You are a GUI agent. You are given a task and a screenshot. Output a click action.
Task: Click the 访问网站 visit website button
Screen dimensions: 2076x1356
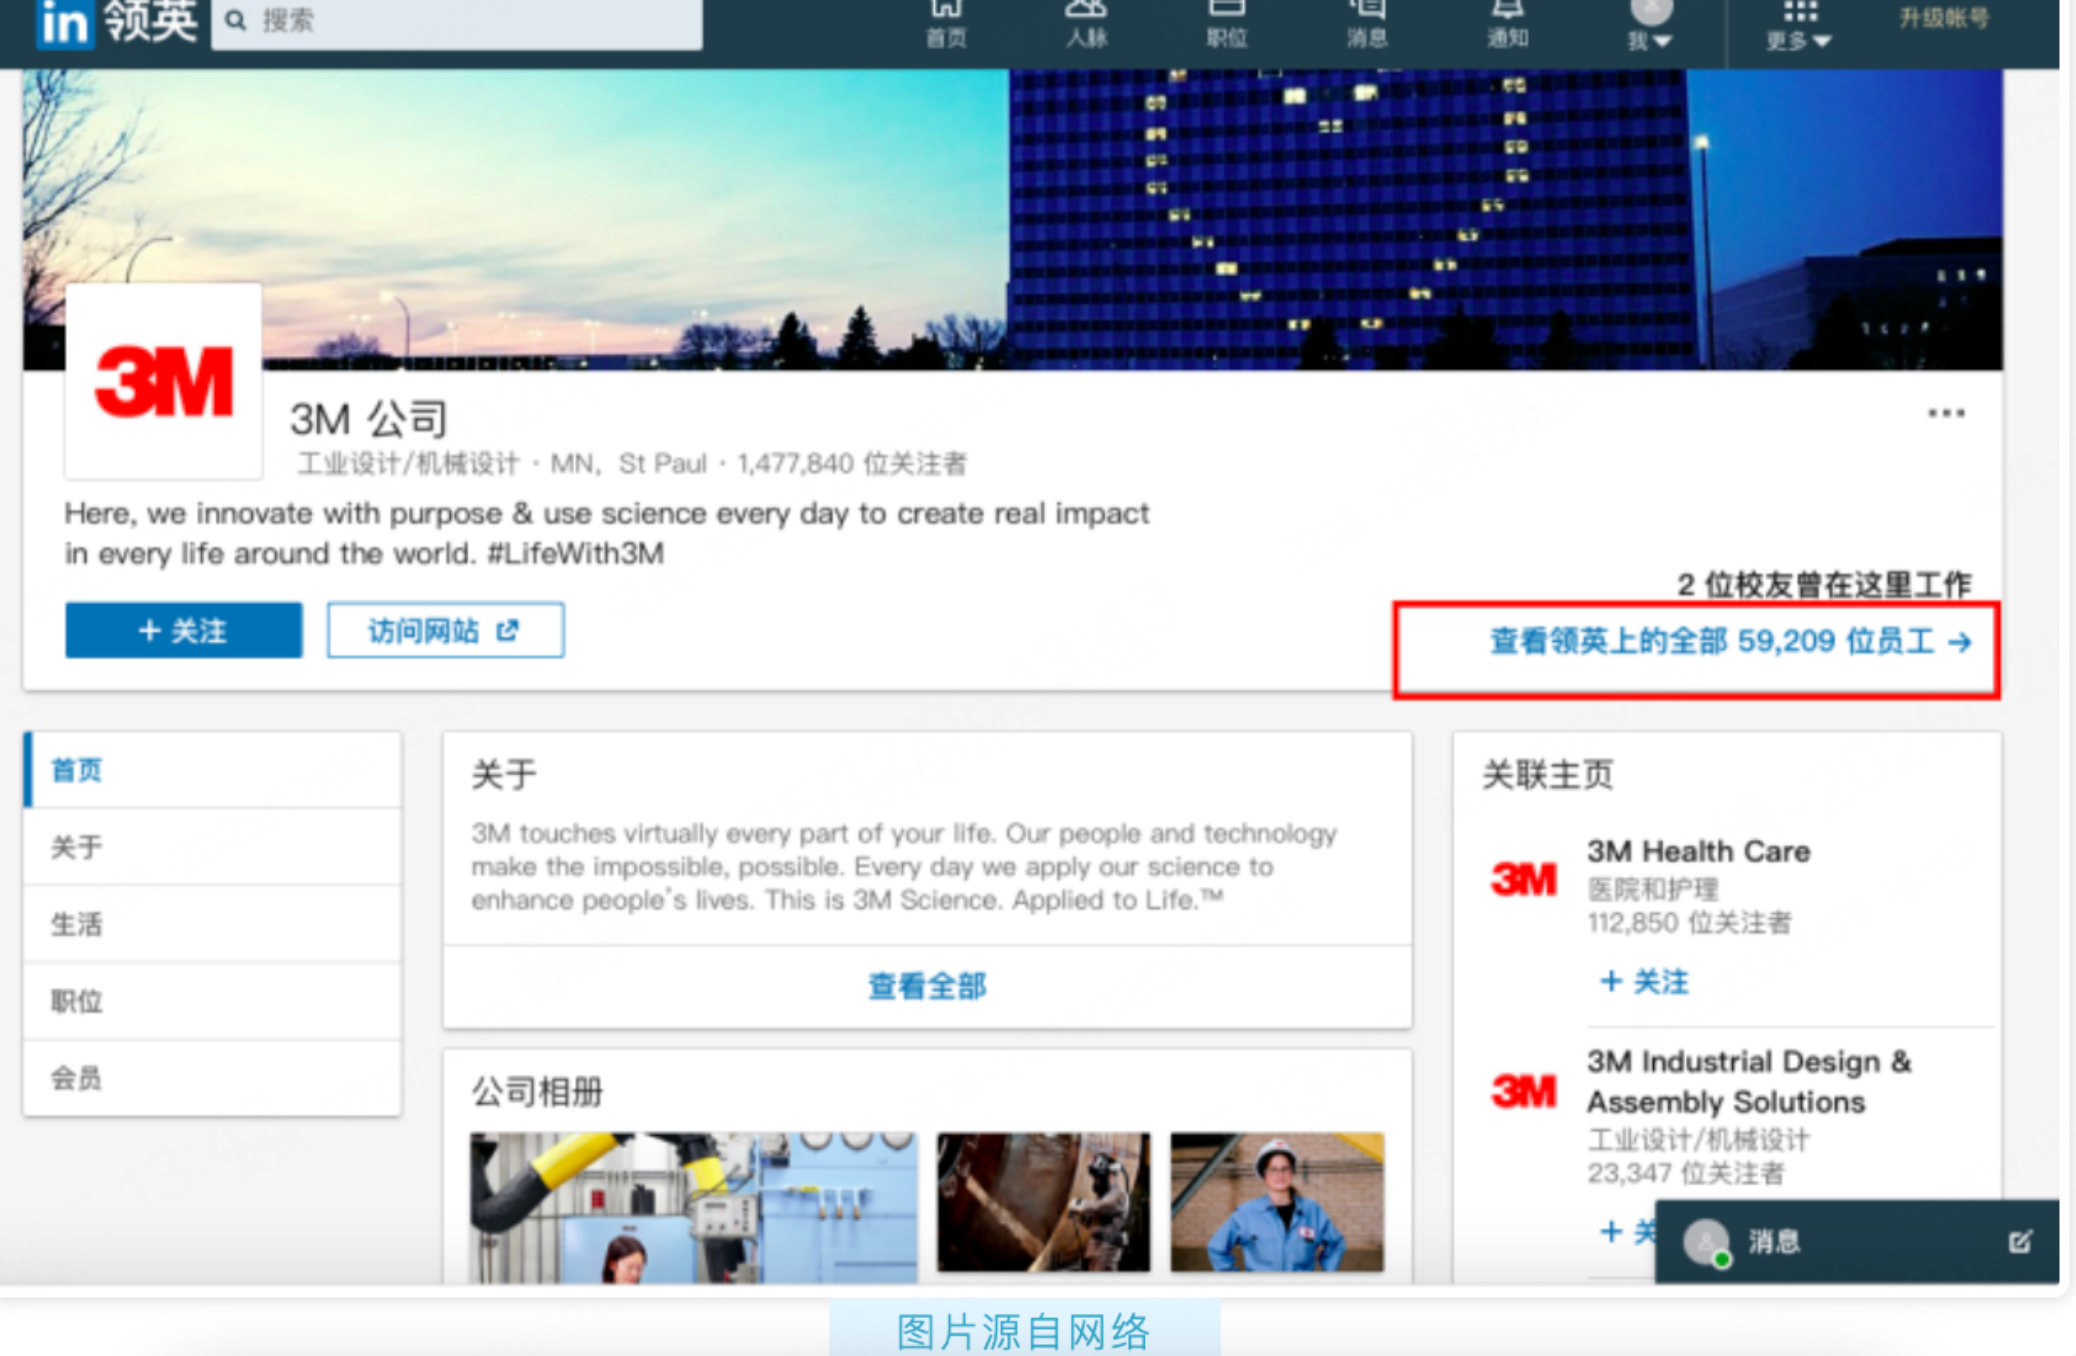click(445, 630)
